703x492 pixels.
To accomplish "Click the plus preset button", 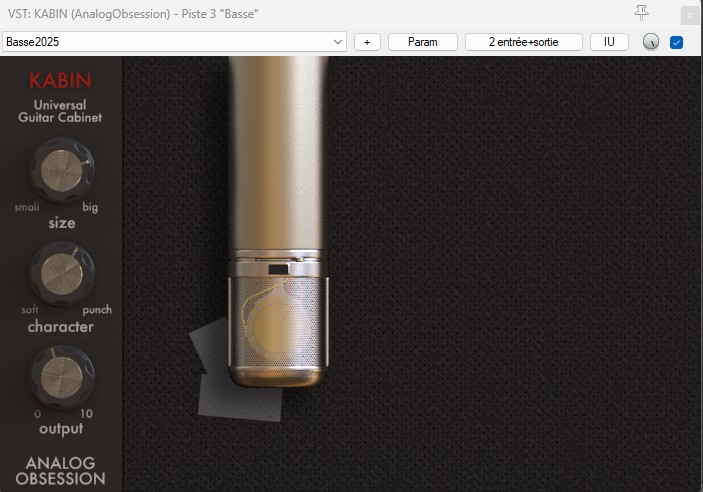I will pos(367,42).
